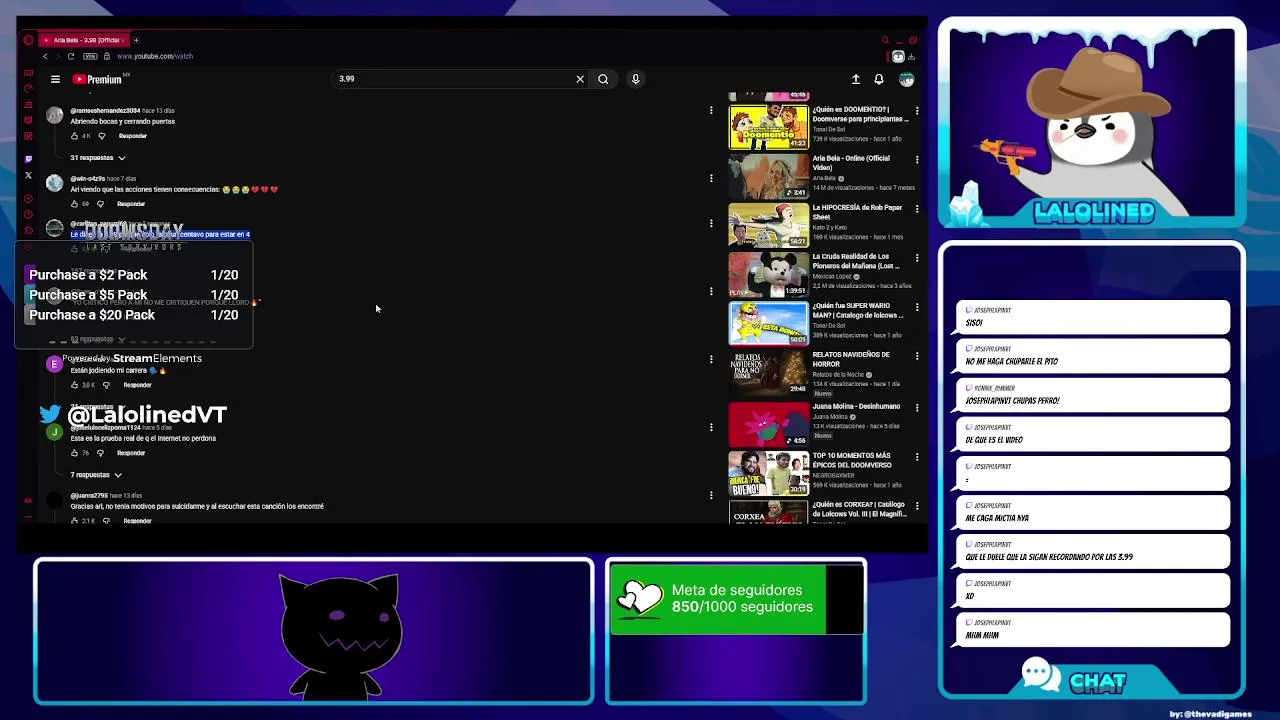
Task: Open 'TOP 10 MOMENTOS MÁS ÉPICOS' video thumbnail
Action: [768, 473]
